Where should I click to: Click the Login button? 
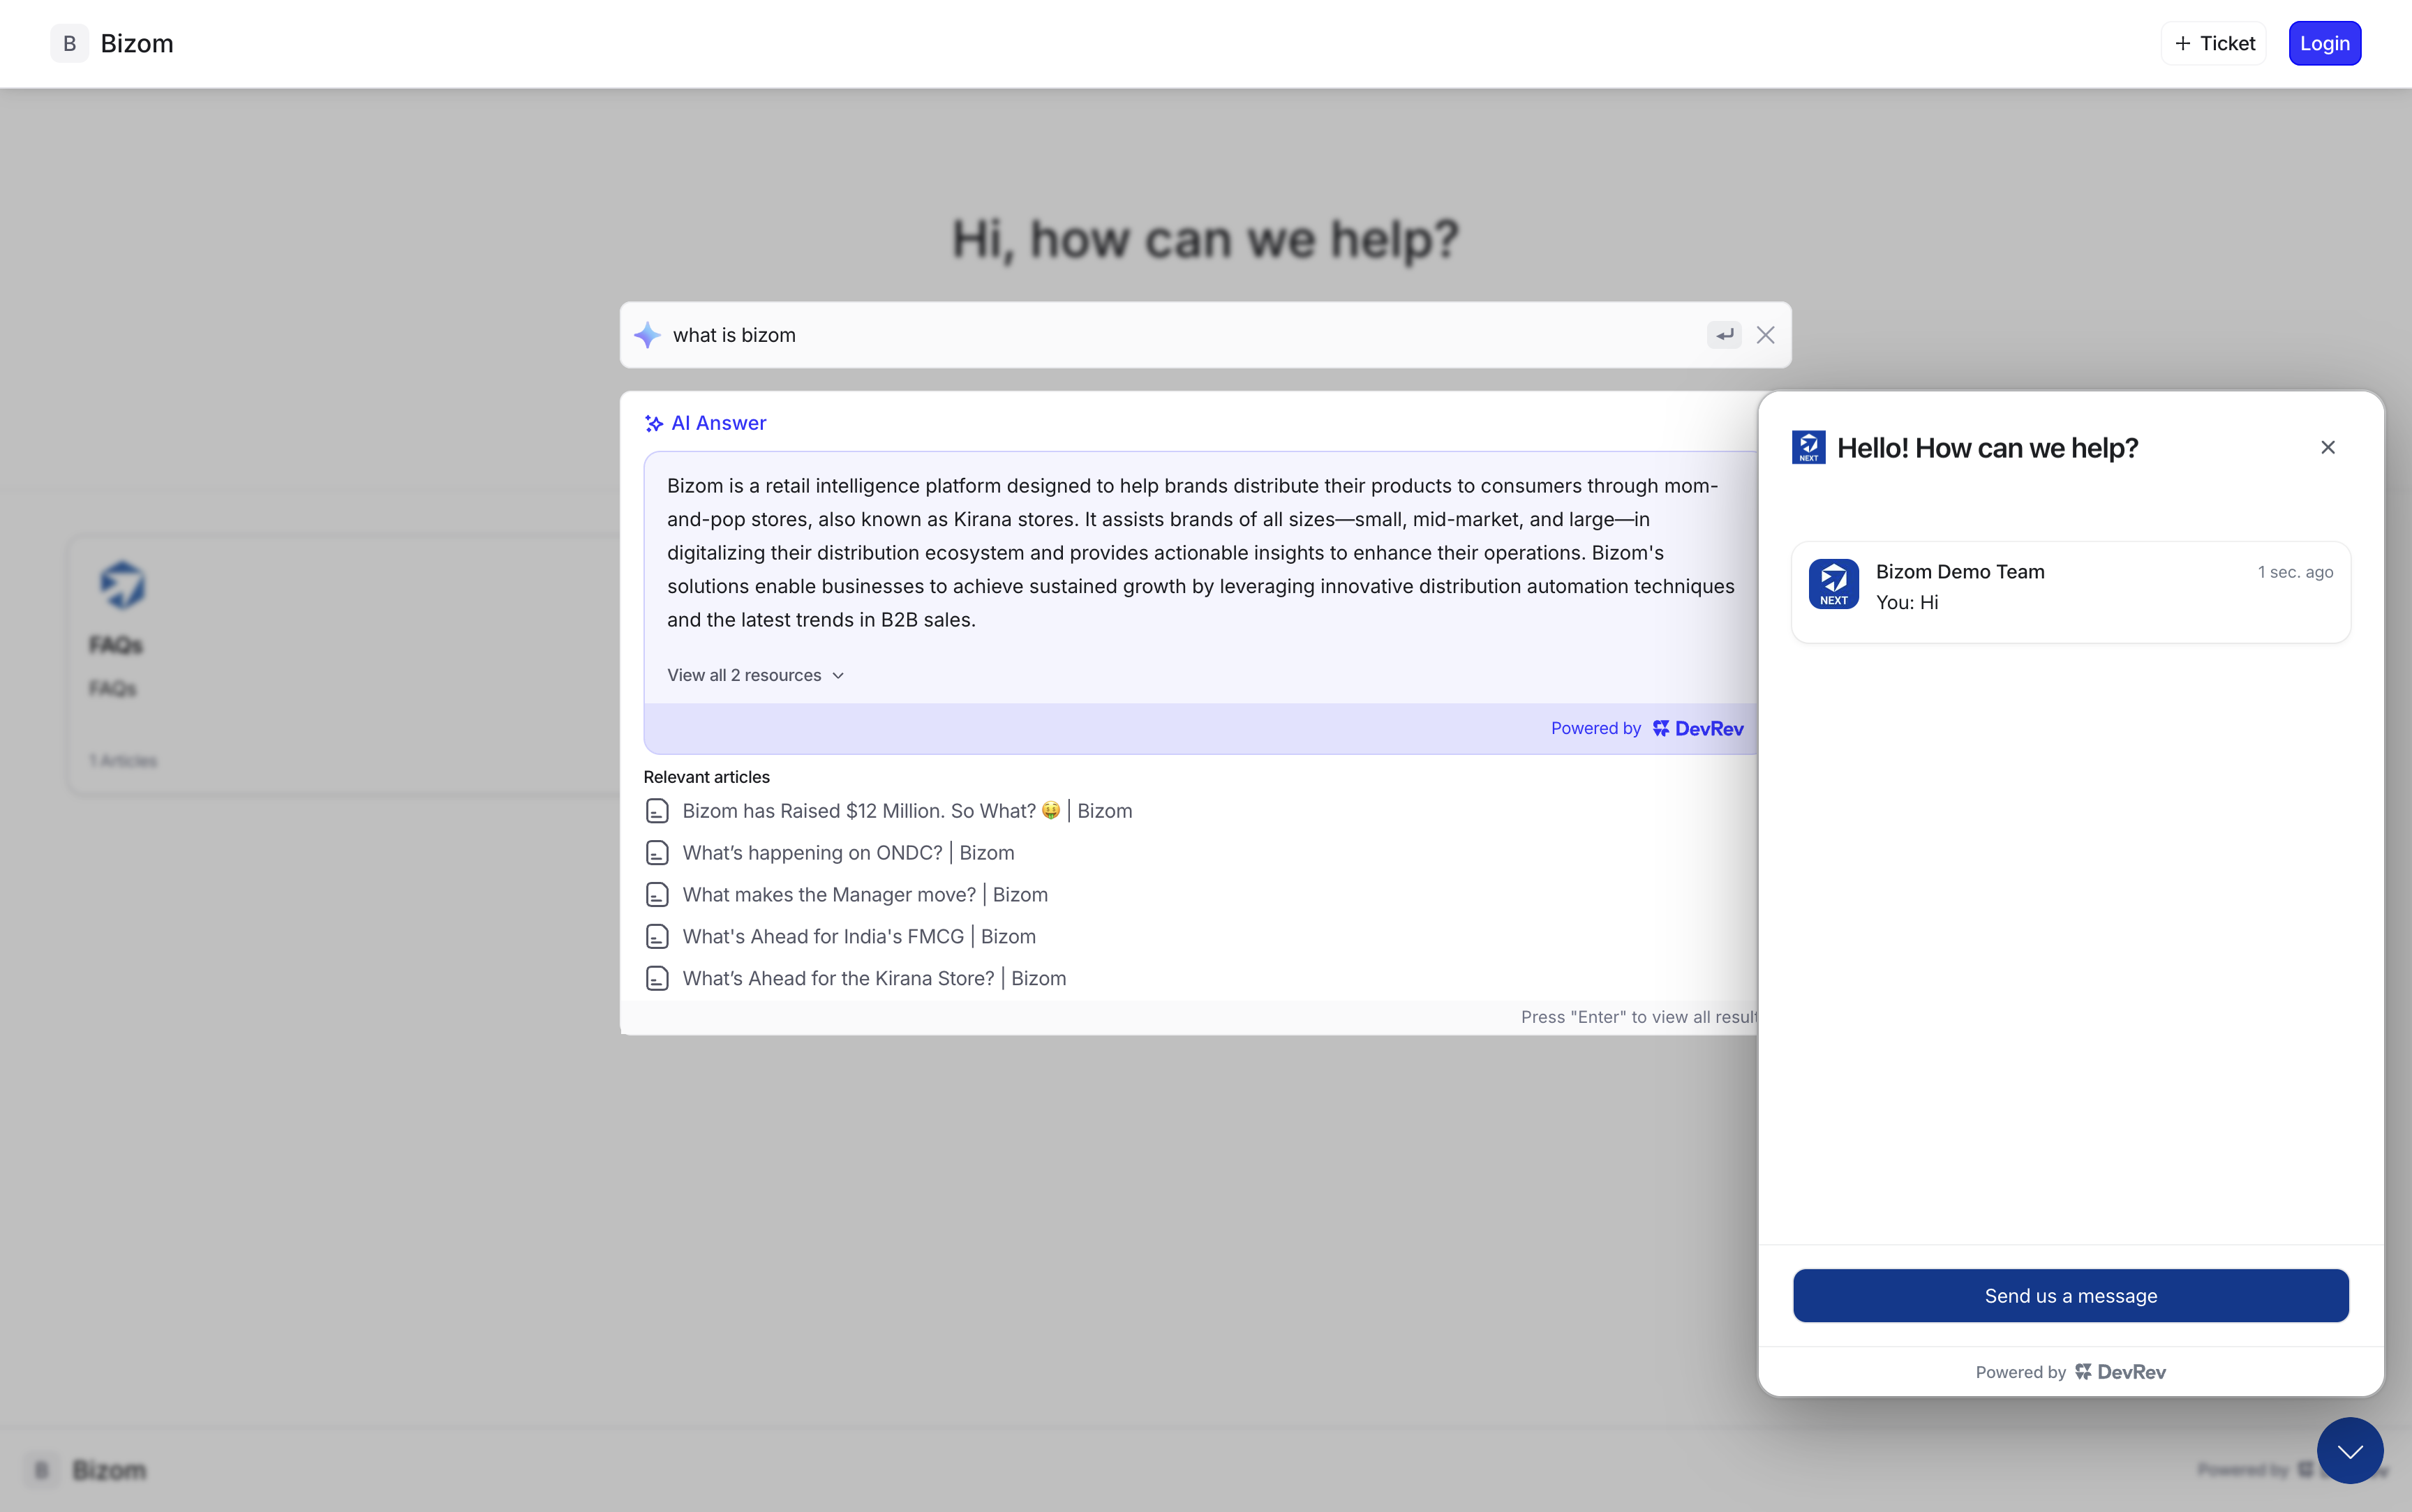pos(2325,43)
